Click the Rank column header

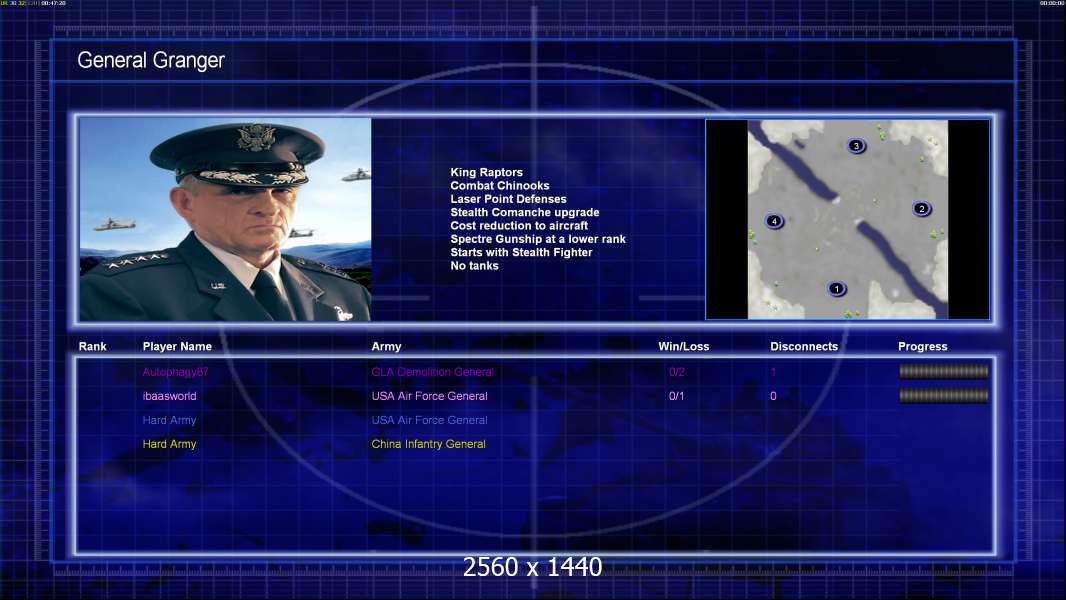click(x=92, y=347)
